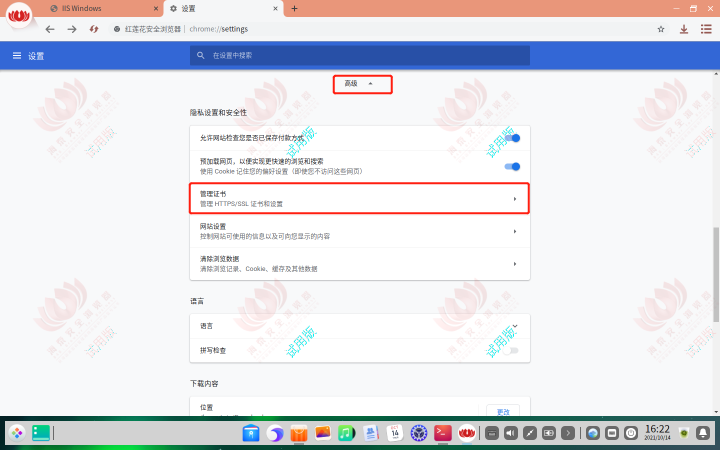The width and height of the screenshot is (720, 450).
Task: Collapse the 高级 advanced section
Action: tap(362, 84)
